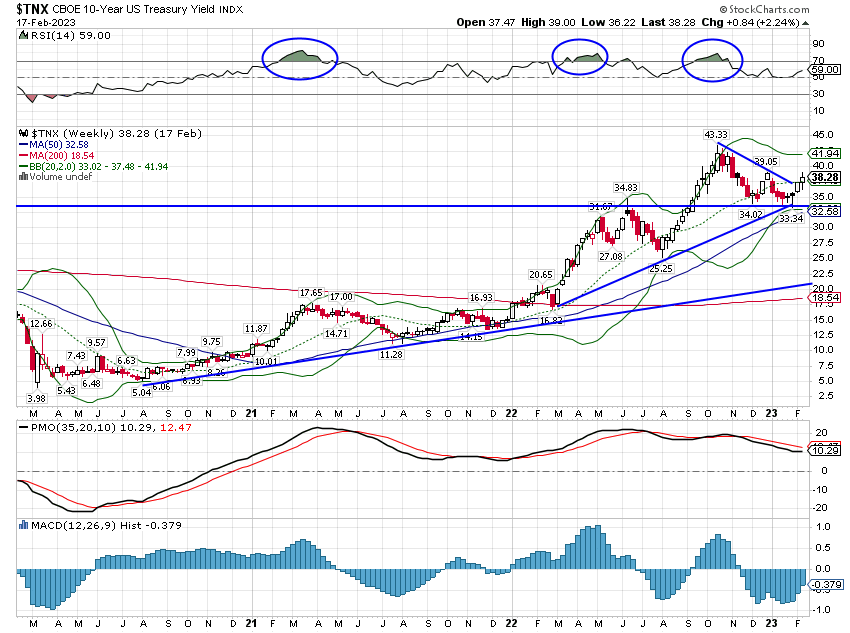Click the RSI(14) 59.00 legend text
The height and width of the screenshot is (633, 850).
pyautogui.click(x=70, y=36)
